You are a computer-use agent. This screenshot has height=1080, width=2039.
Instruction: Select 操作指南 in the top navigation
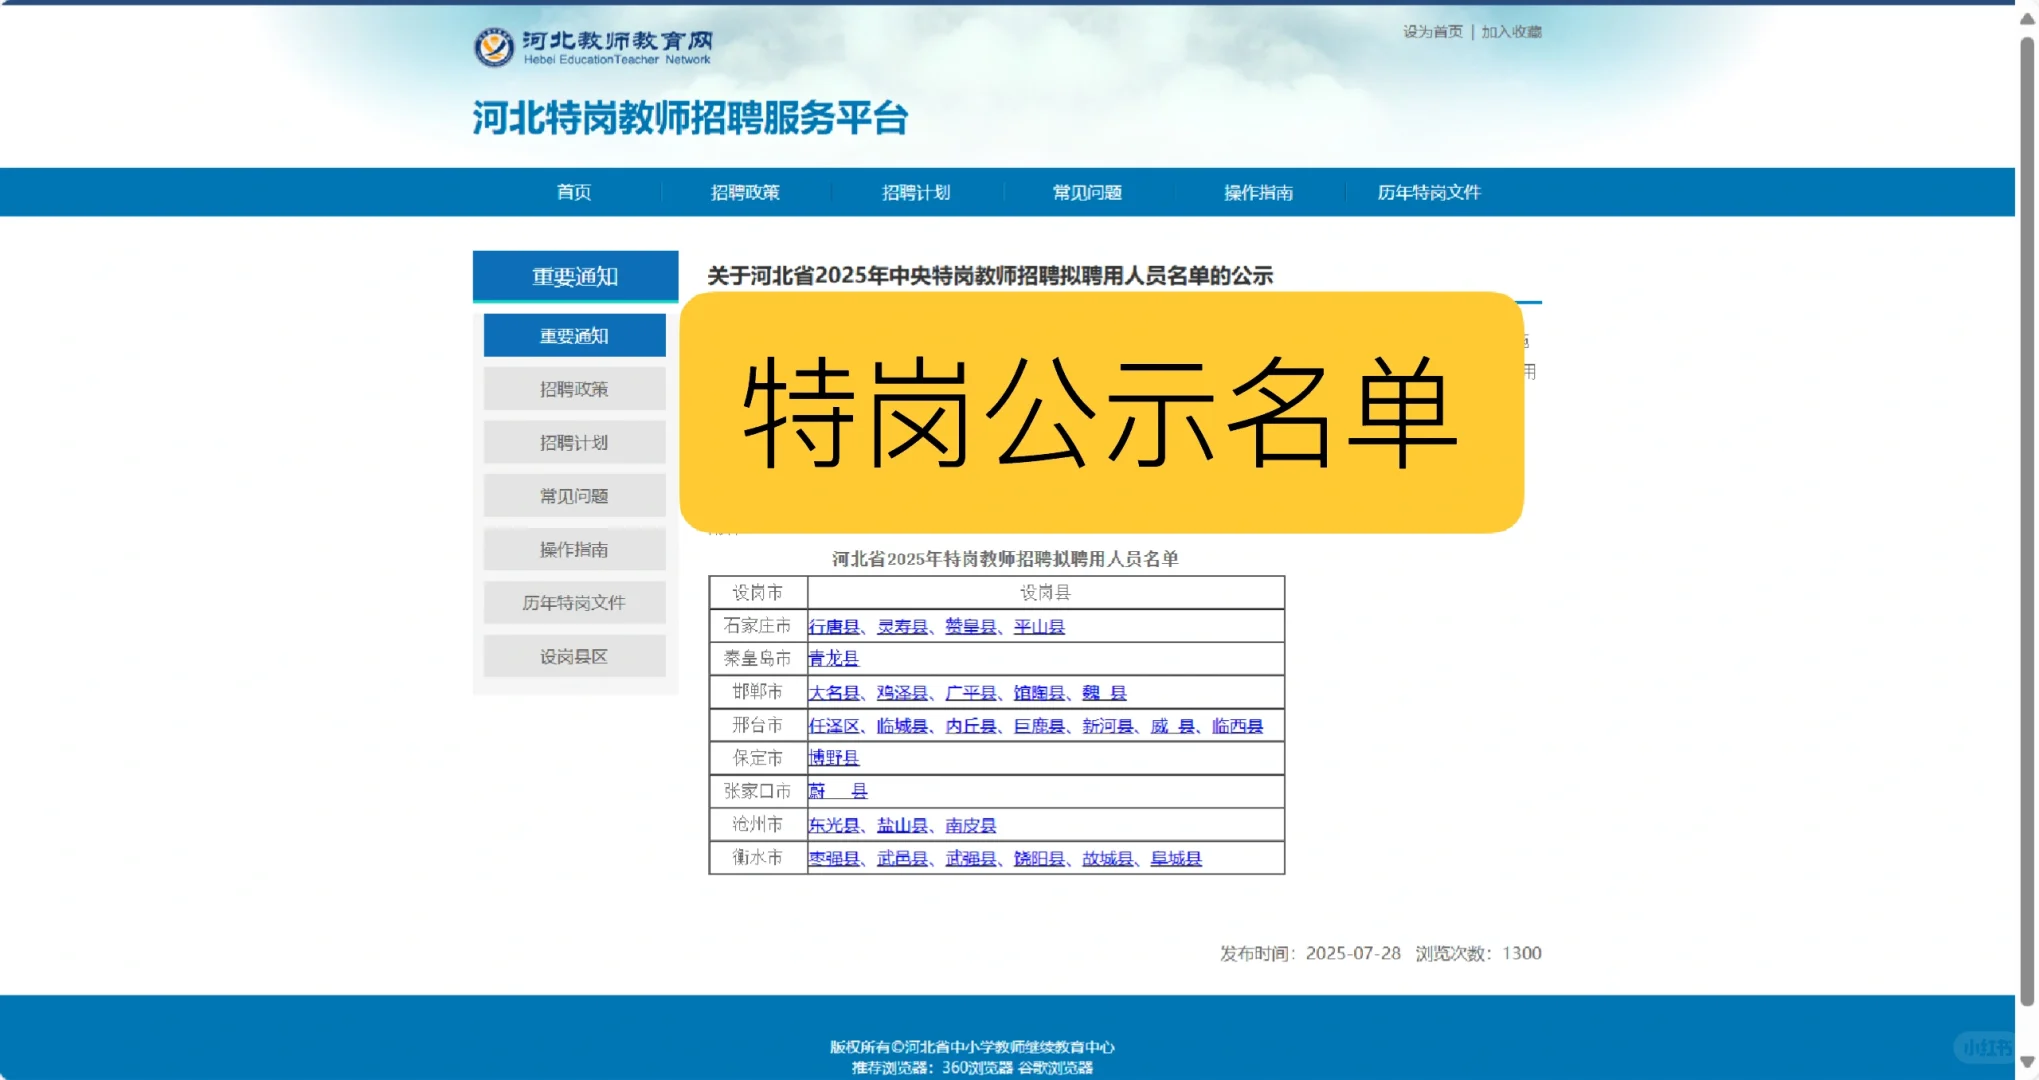(1258, 192)
